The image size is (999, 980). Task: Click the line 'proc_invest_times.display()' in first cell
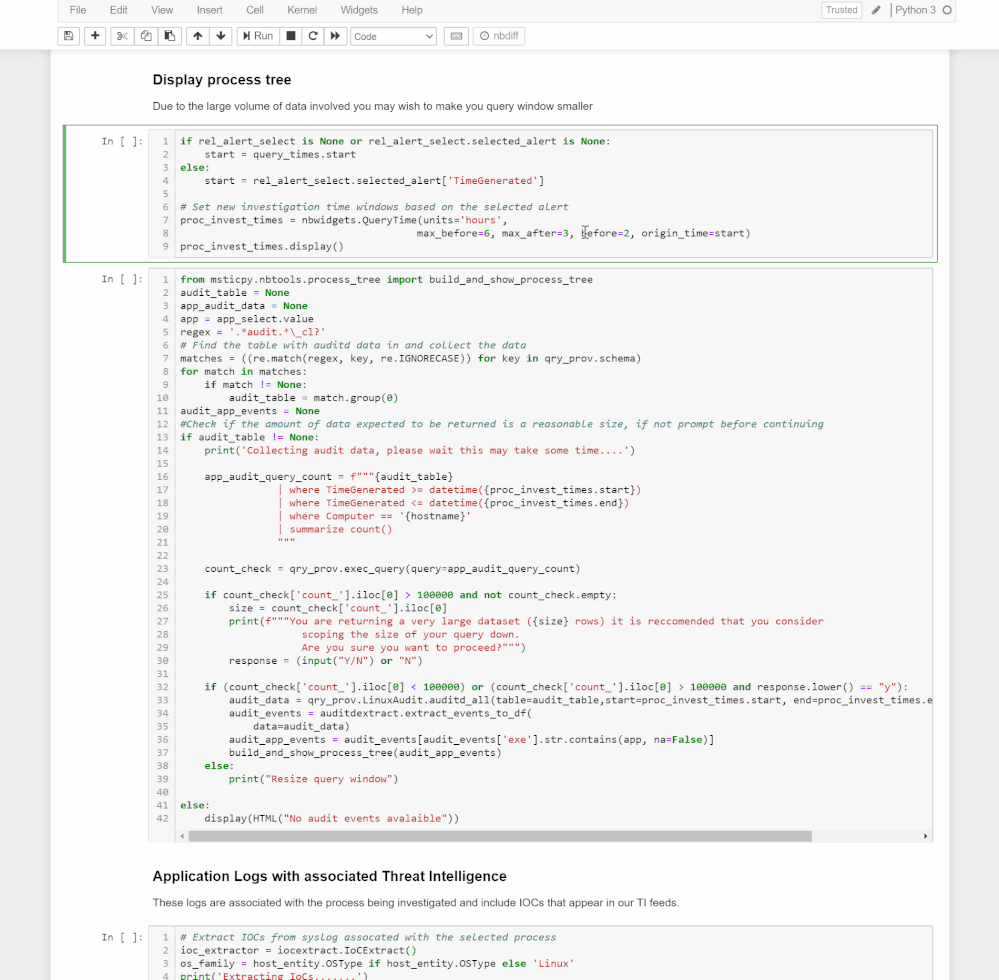pos(262,247)
